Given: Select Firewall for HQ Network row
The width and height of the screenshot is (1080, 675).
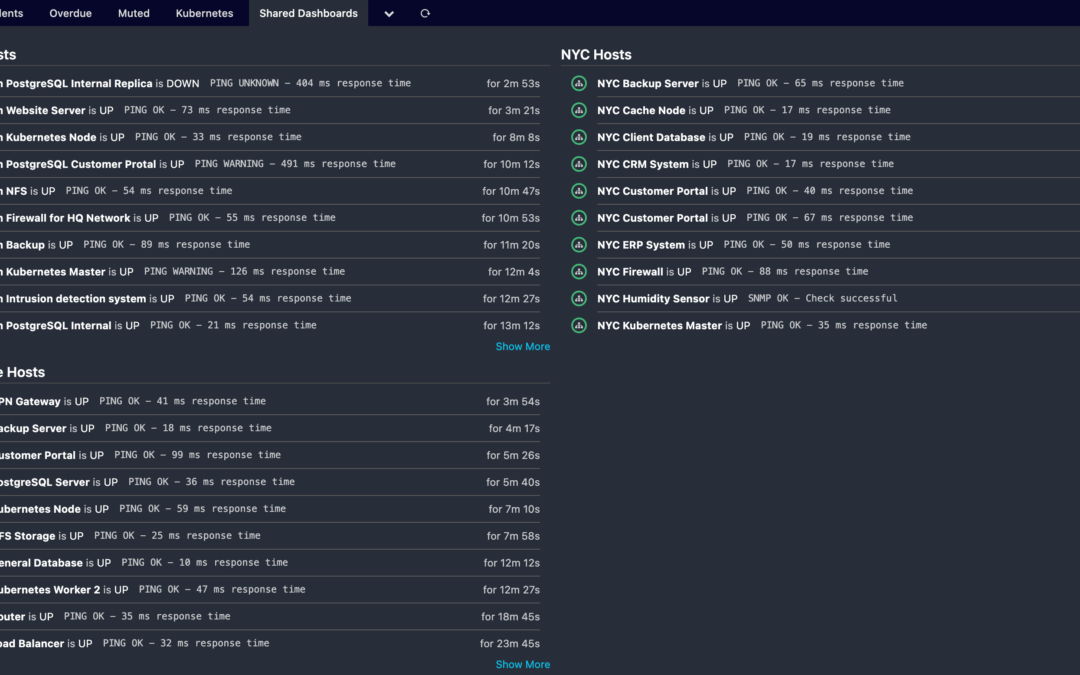Looking at the screenshot, I should (270, 218).
